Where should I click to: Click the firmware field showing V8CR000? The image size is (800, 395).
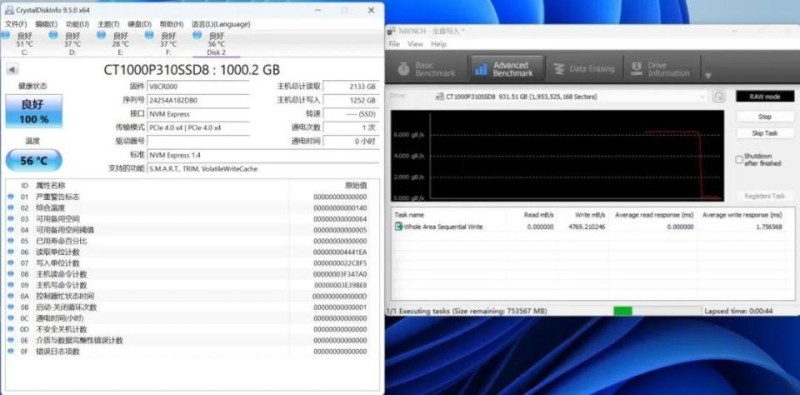[x=198, y=87]
